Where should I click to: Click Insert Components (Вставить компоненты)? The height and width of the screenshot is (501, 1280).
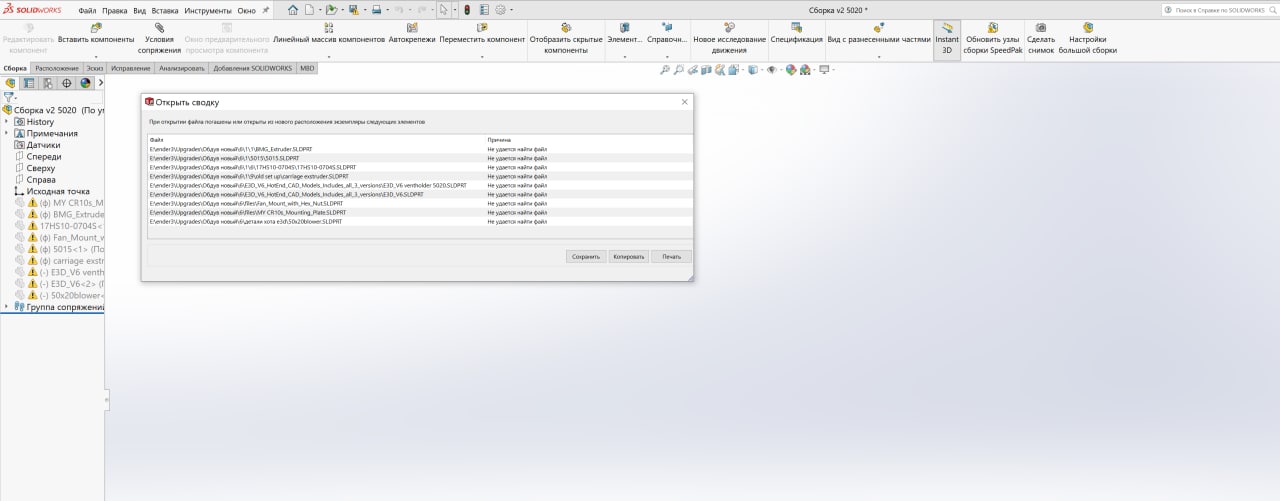coord(96,35)
